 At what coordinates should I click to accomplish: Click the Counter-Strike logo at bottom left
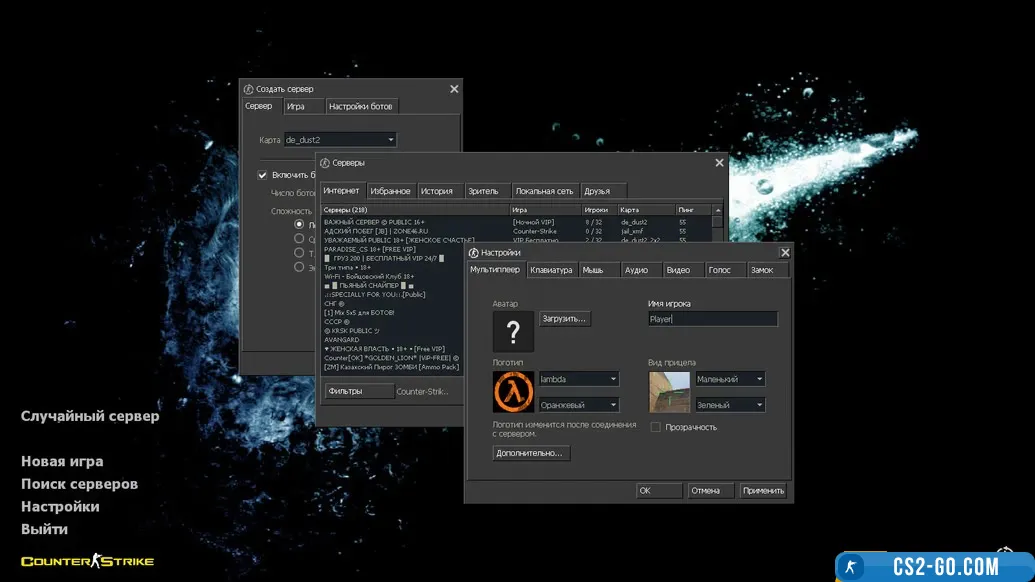(x=88, y=561)
